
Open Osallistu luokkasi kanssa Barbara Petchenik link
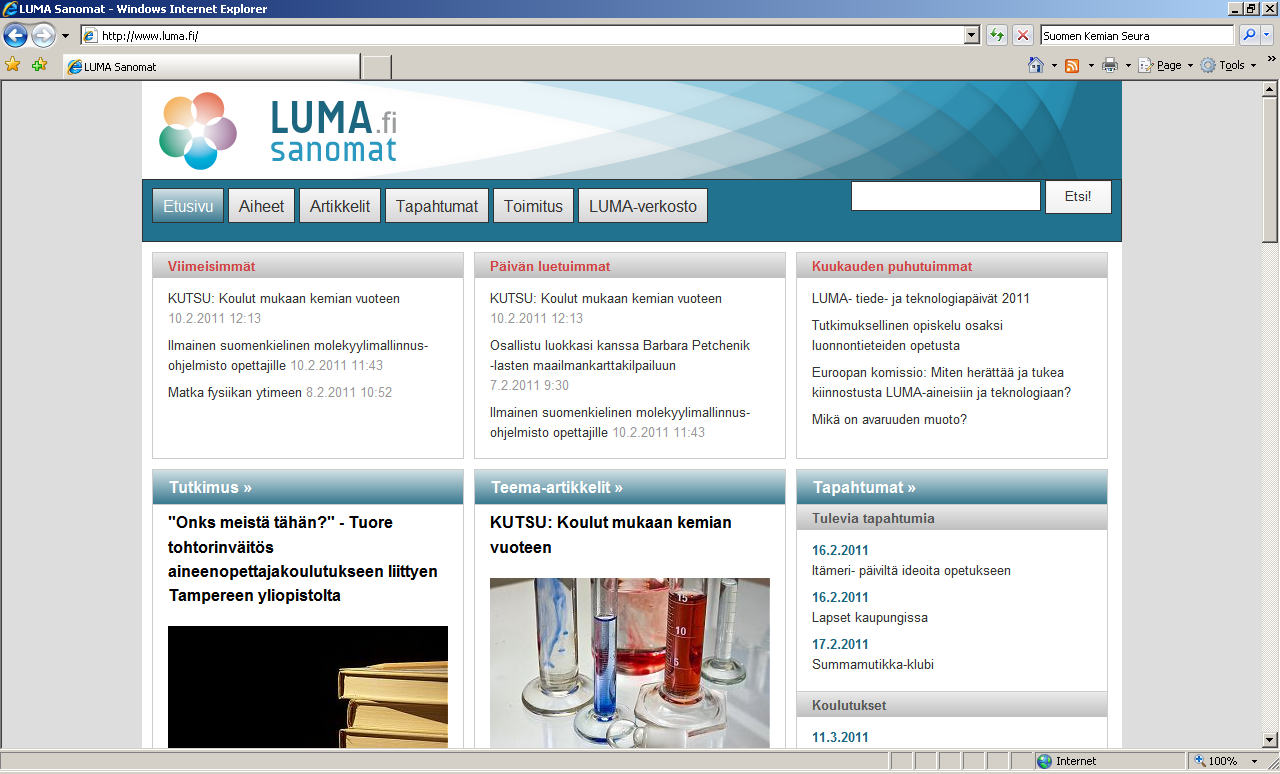pos(620,355)
